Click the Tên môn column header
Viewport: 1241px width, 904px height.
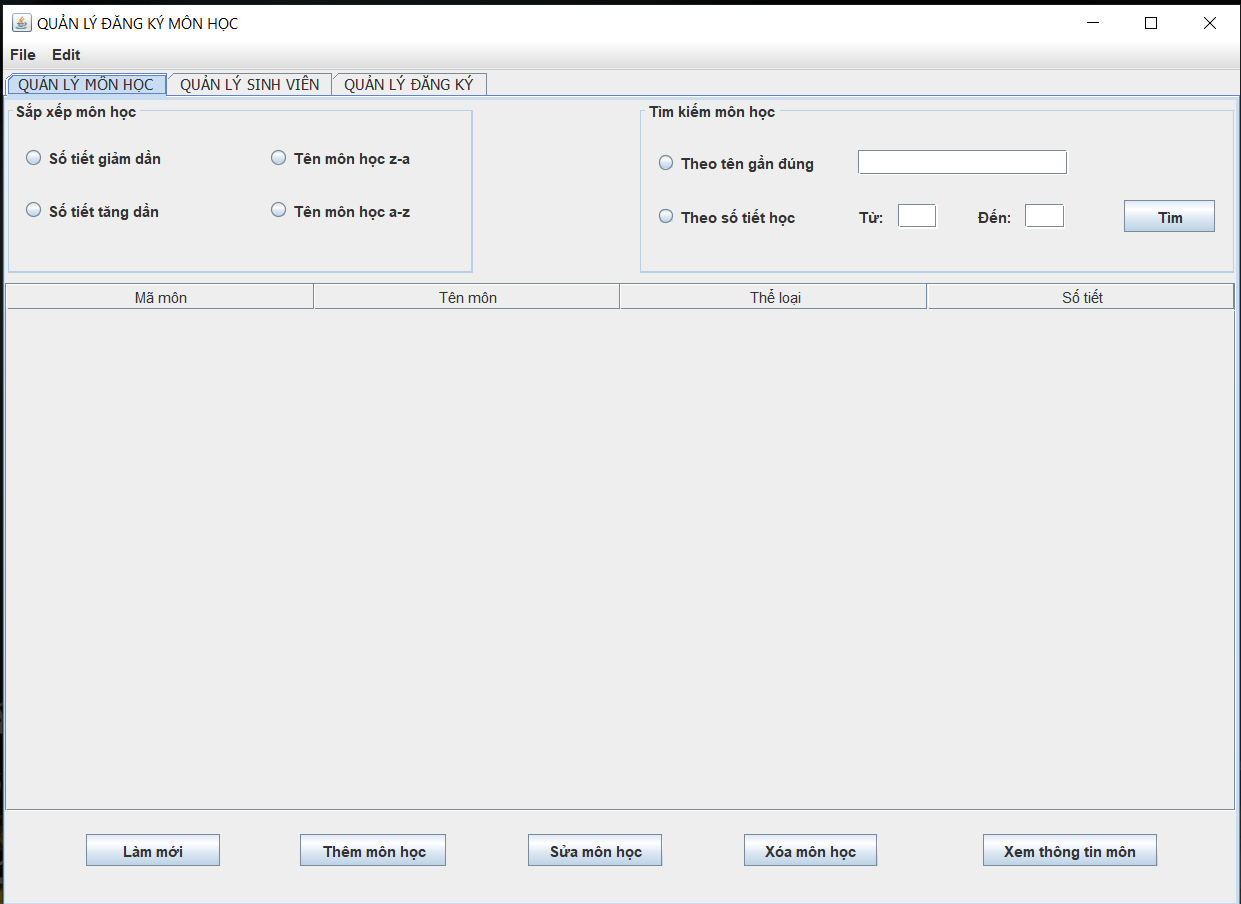click(x=467, y=297)
